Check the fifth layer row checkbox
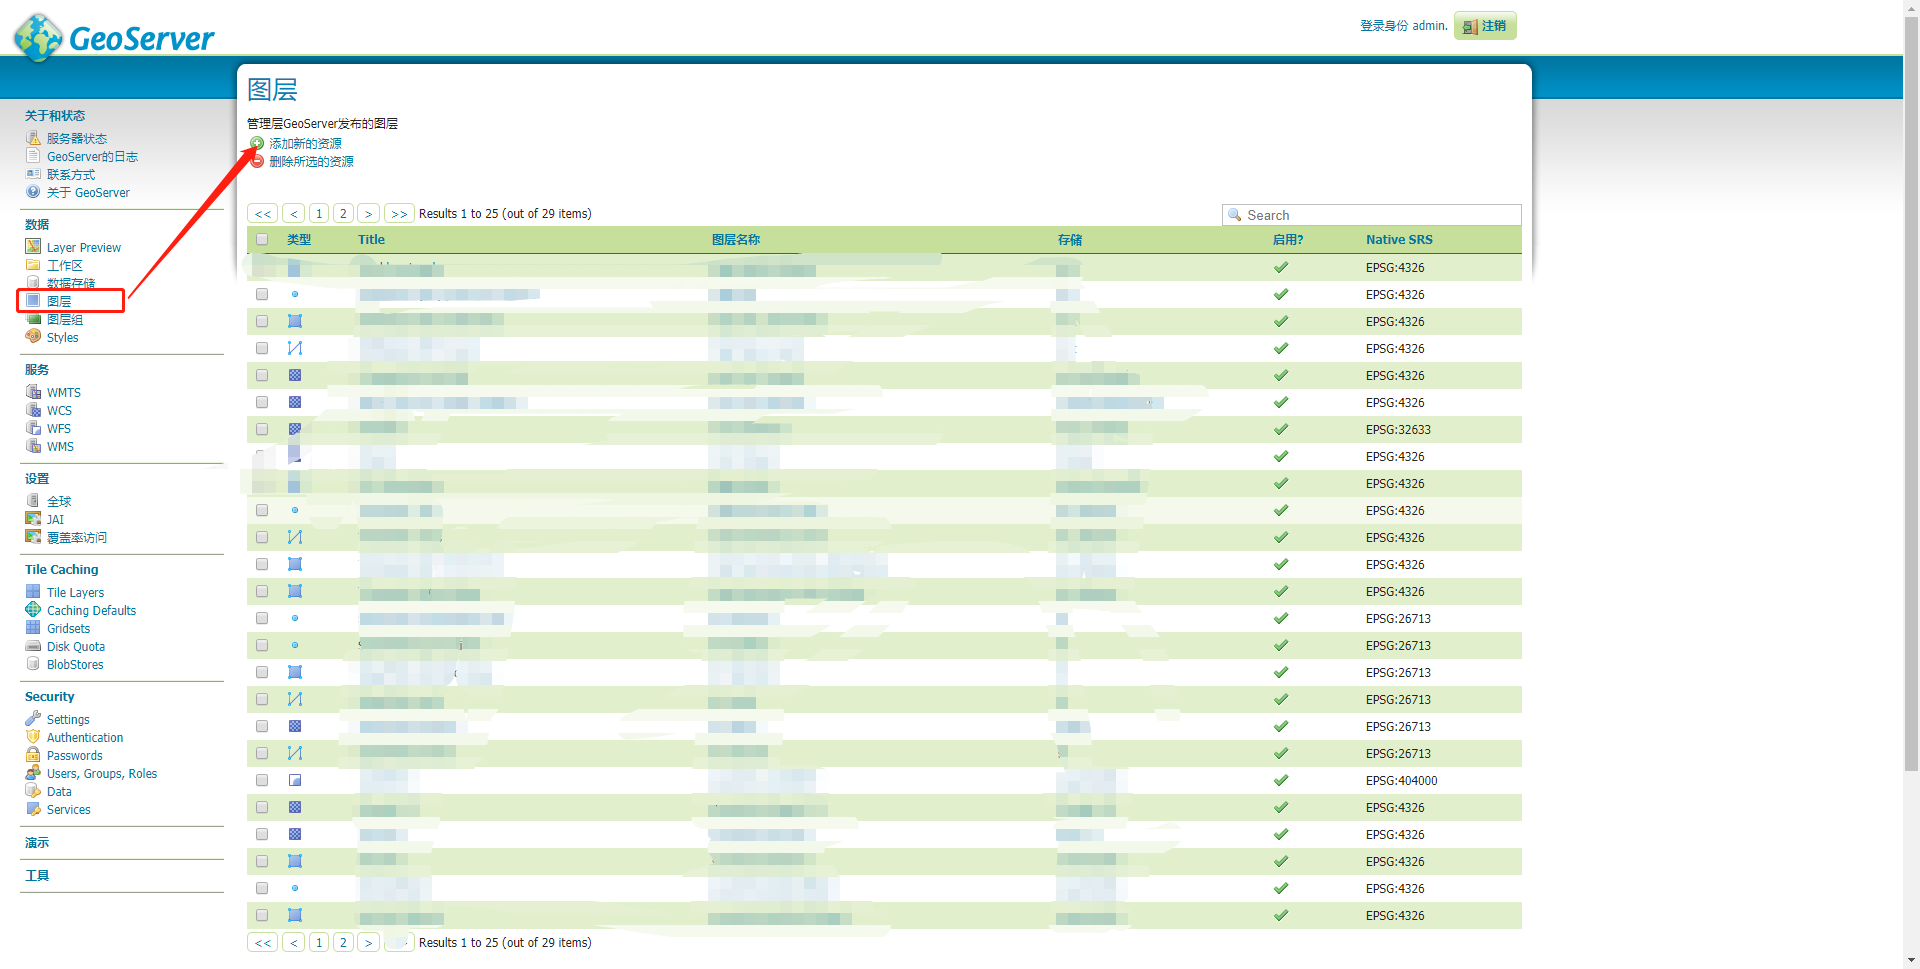The image size is (1920, 969). coord(262,375)
